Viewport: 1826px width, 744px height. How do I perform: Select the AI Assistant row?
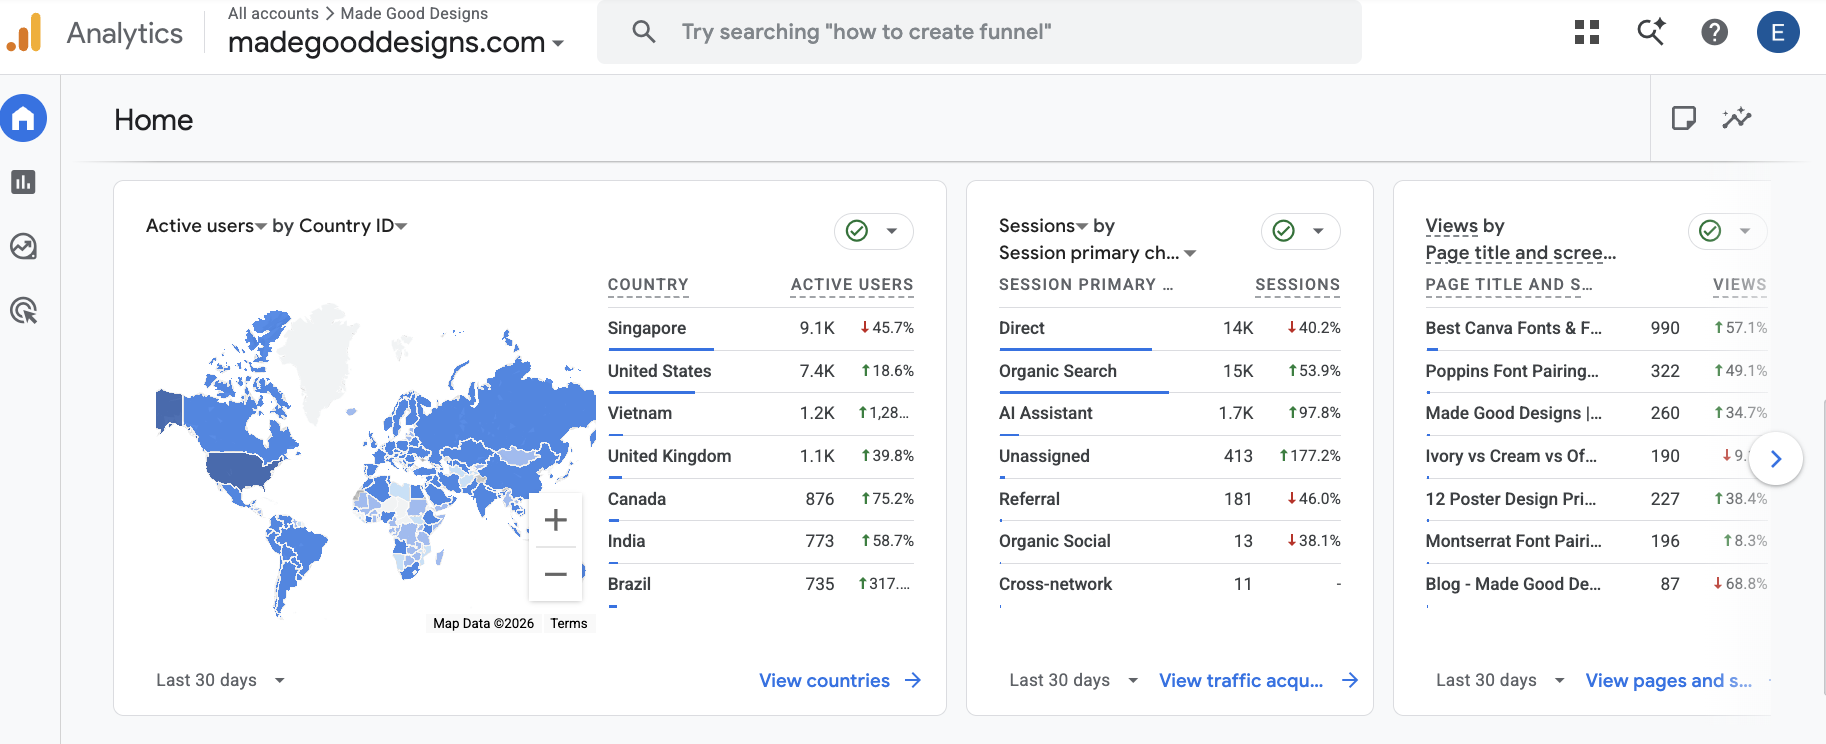1170,413
